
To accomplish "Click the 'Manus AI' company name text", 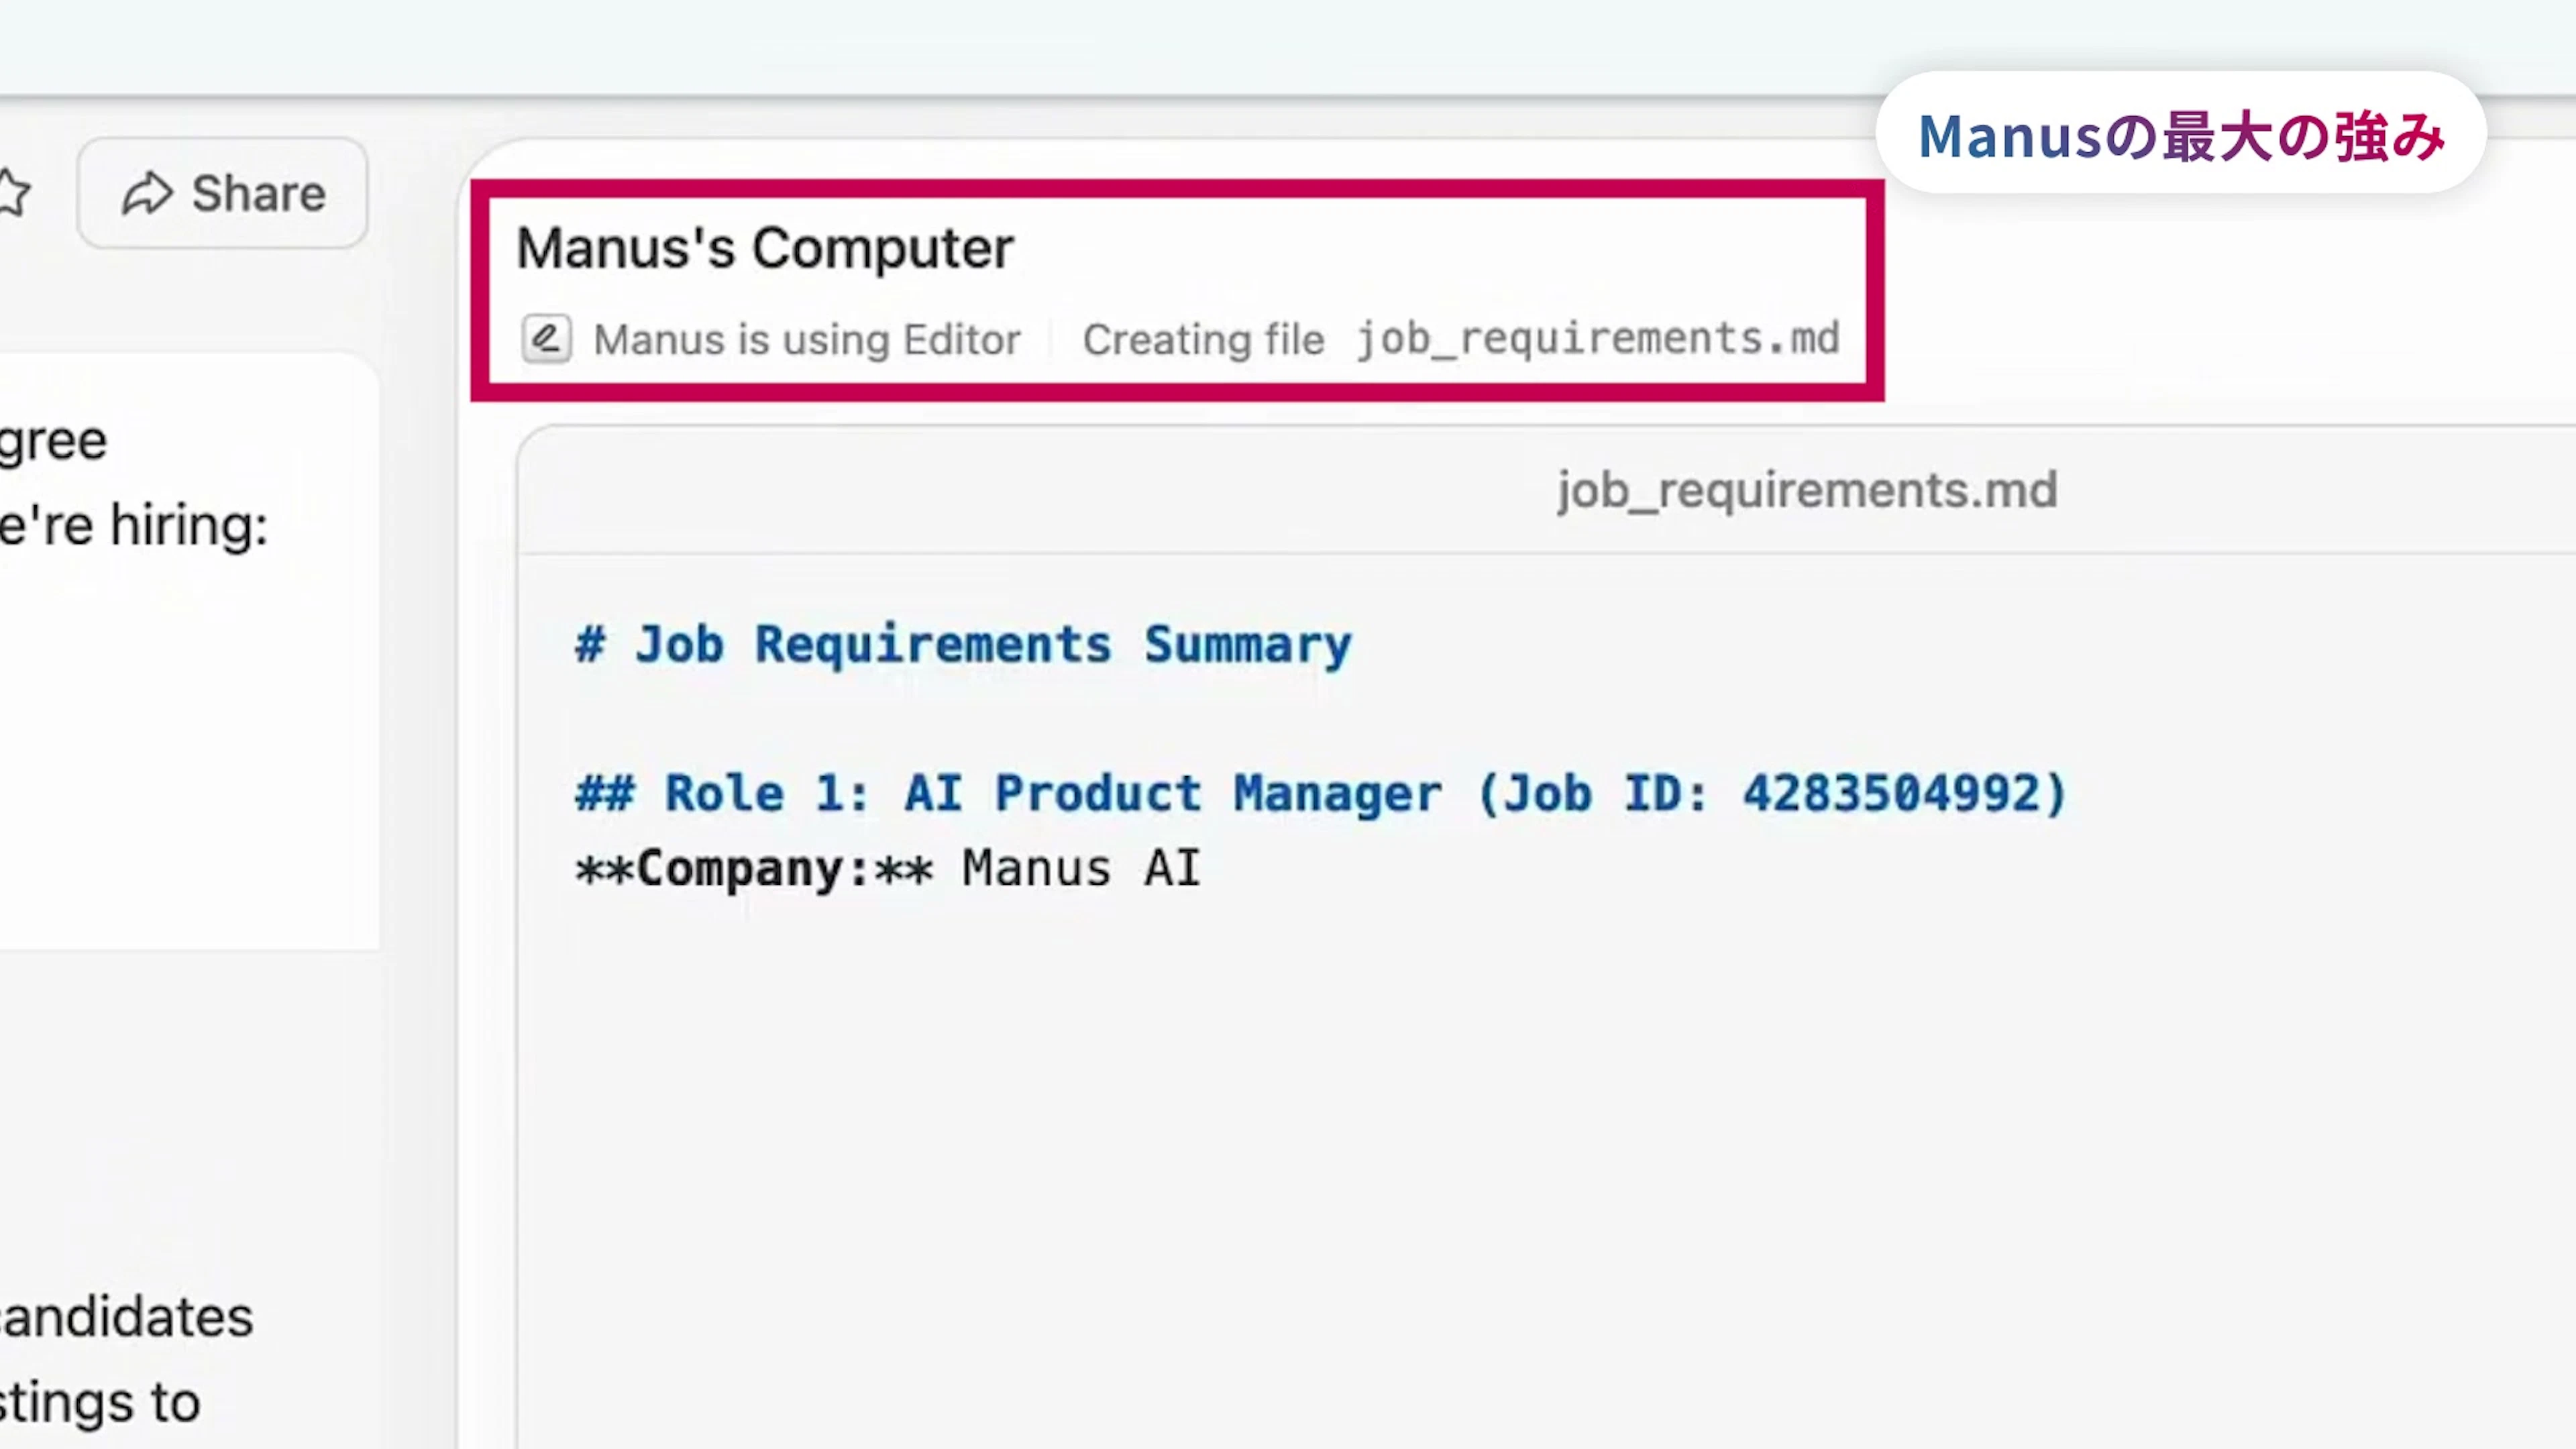I will tap(1080, 868).
